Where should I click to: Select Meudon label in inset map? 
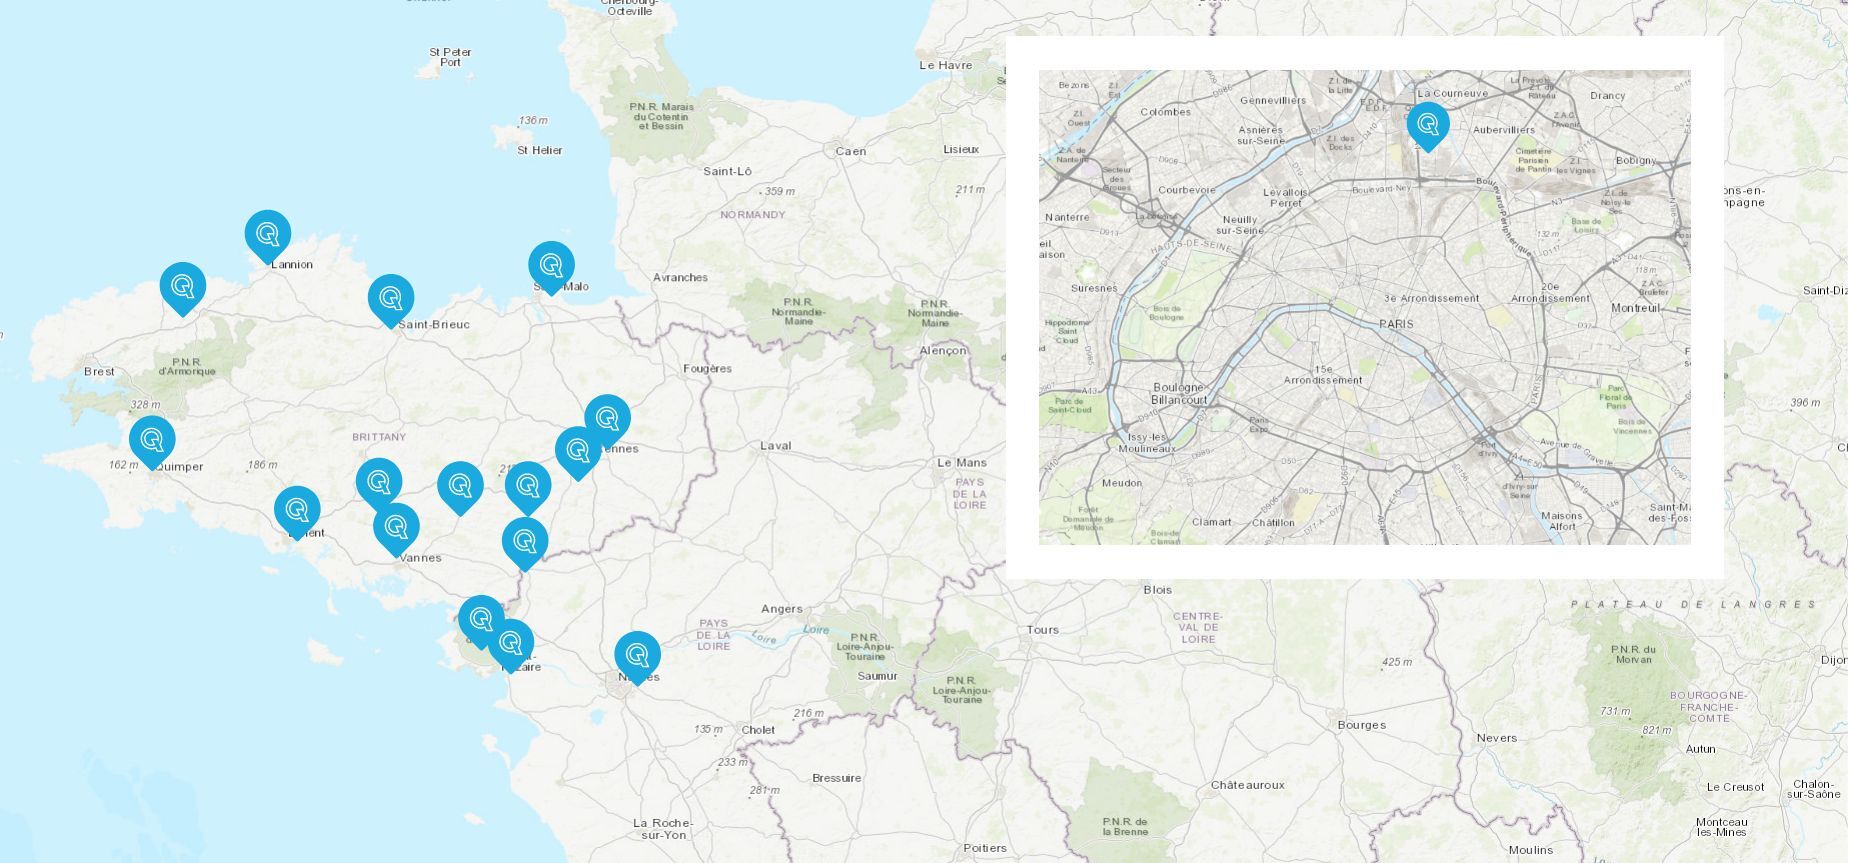[1122, 483]
